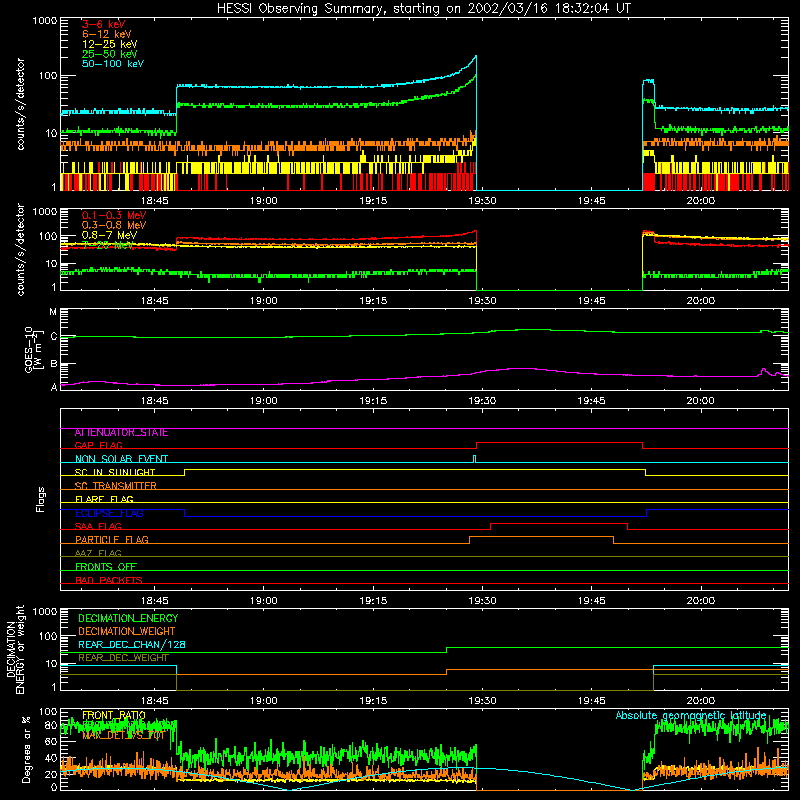Select the SC_IN_SUNLIGHT flag label
The height and width of the screenshot is (800, 800).
115,472
